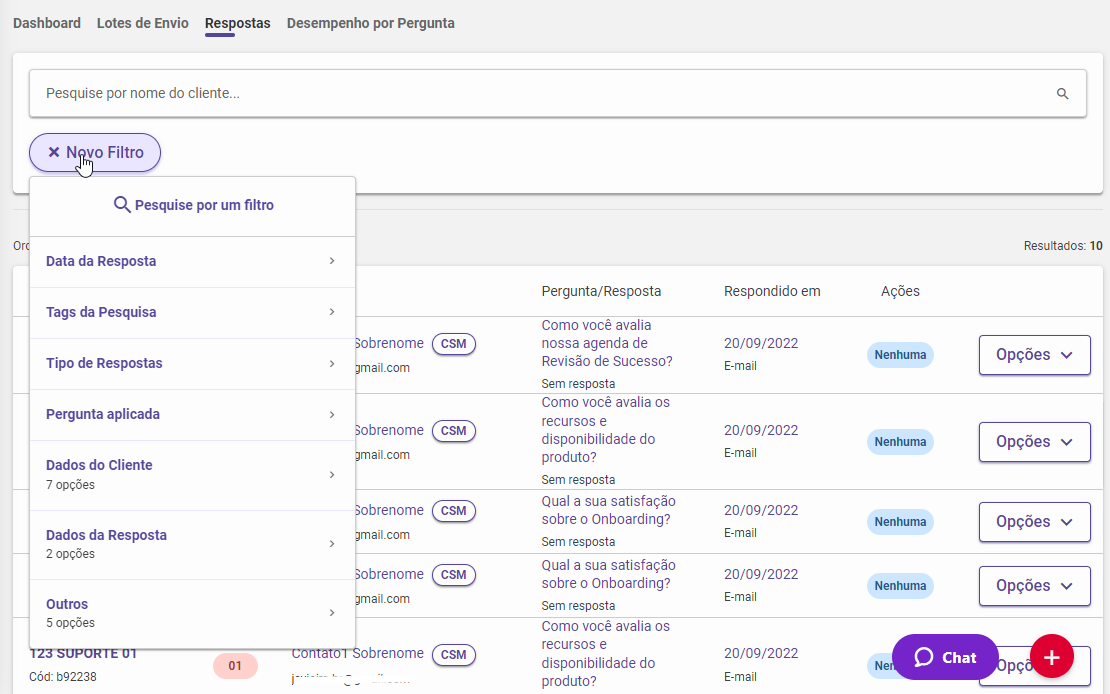
Task: Switch to the Dashboard tab
Action: pos(47,23)
